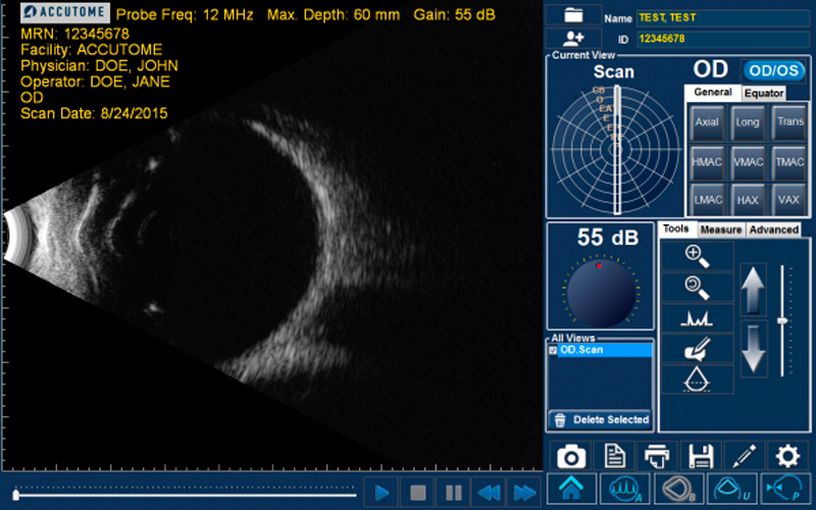Capture a snapshot with the camera icon
Image resolution: width=816 pixels, height=510 pixels.
571,456
